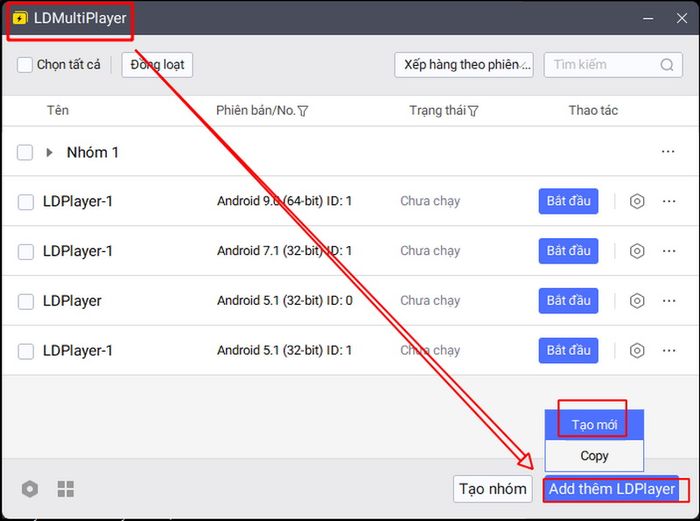Open settings hexagon for Android 5.1 ID: 0
Viewport: 700px width, 521px height.
pyautogui.click(x=637, y=300)
